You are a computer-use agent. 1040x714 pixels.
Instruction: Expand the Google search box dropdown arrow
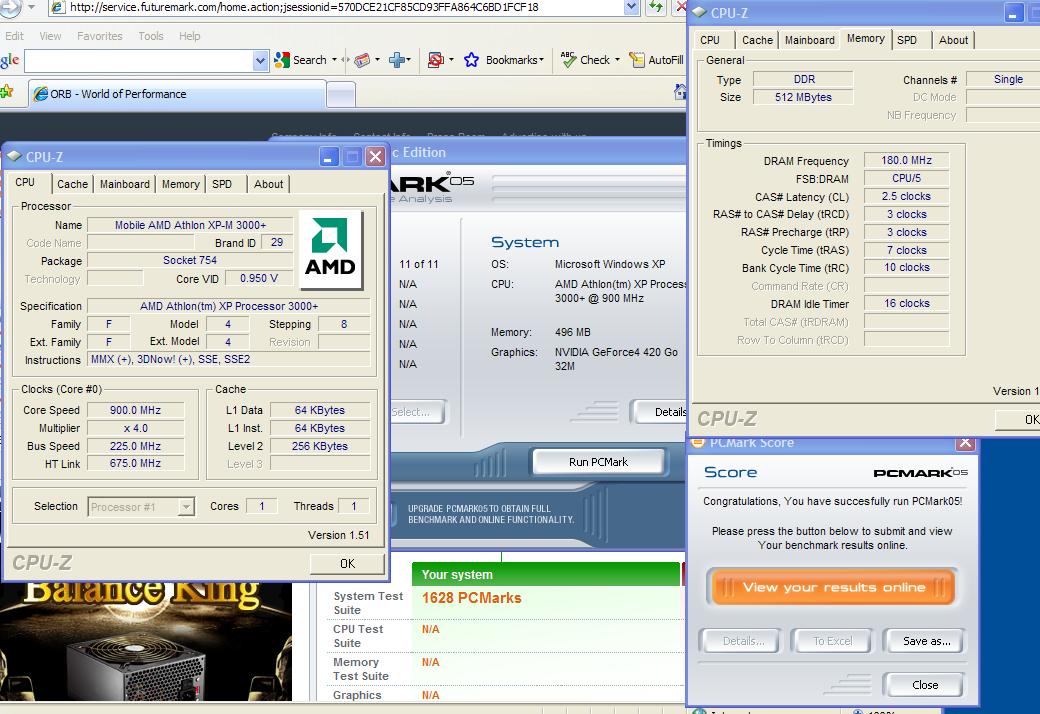(261, 61)
